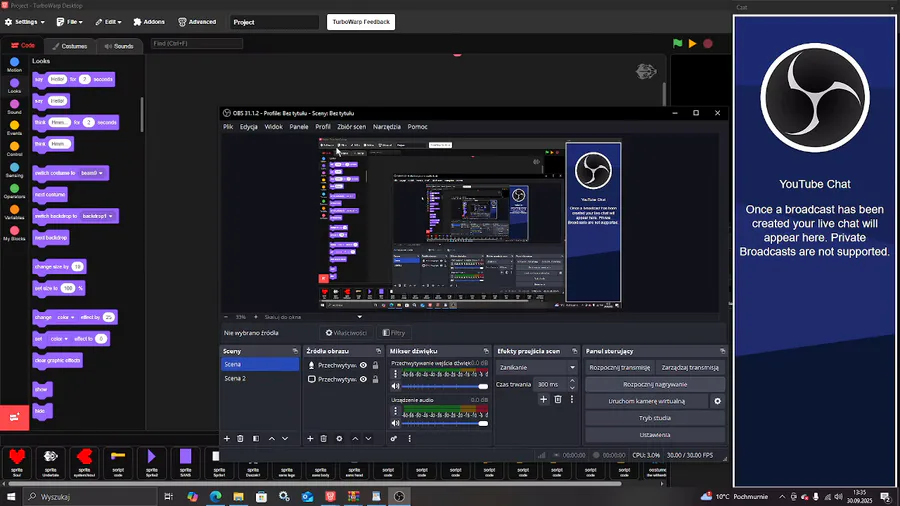900x506 pixels.
Task: Open Ustawienia button in OBS controls
Action: tap(655, 435)
